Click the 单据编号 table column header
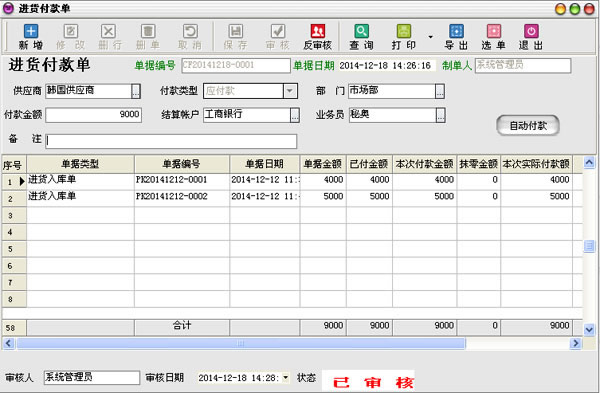Image resolution: width=600 pixels, height=393 pixels. (x=182, y=164)
